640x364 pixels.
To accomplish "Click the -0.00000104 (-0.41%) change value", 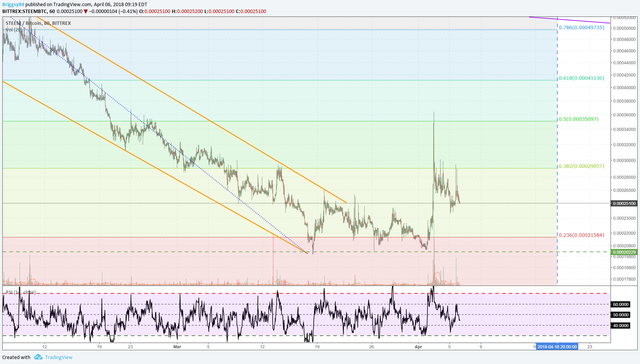I will pos(113,11).
